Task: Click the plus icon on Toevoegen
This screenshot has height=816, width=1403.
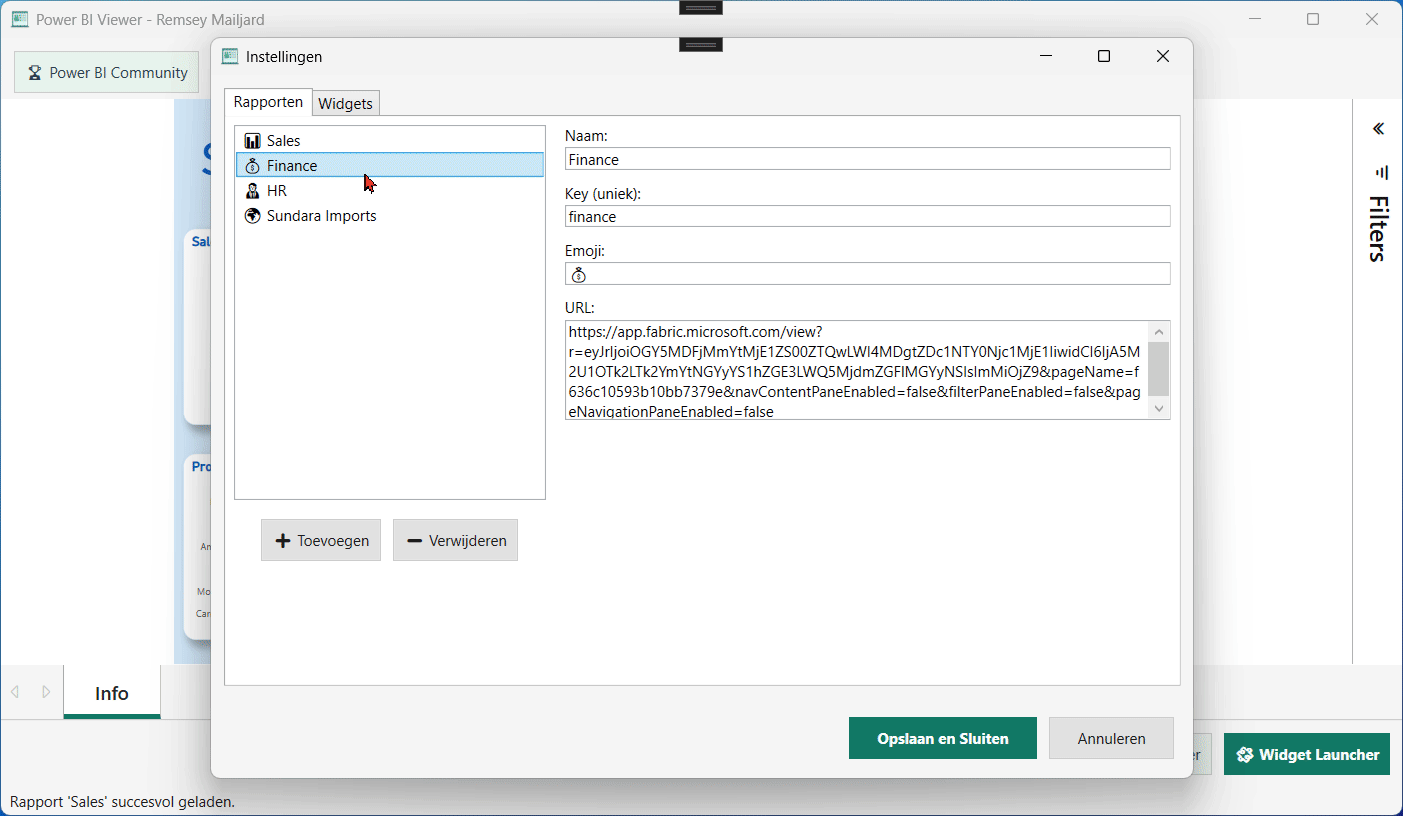Action: 283,541
